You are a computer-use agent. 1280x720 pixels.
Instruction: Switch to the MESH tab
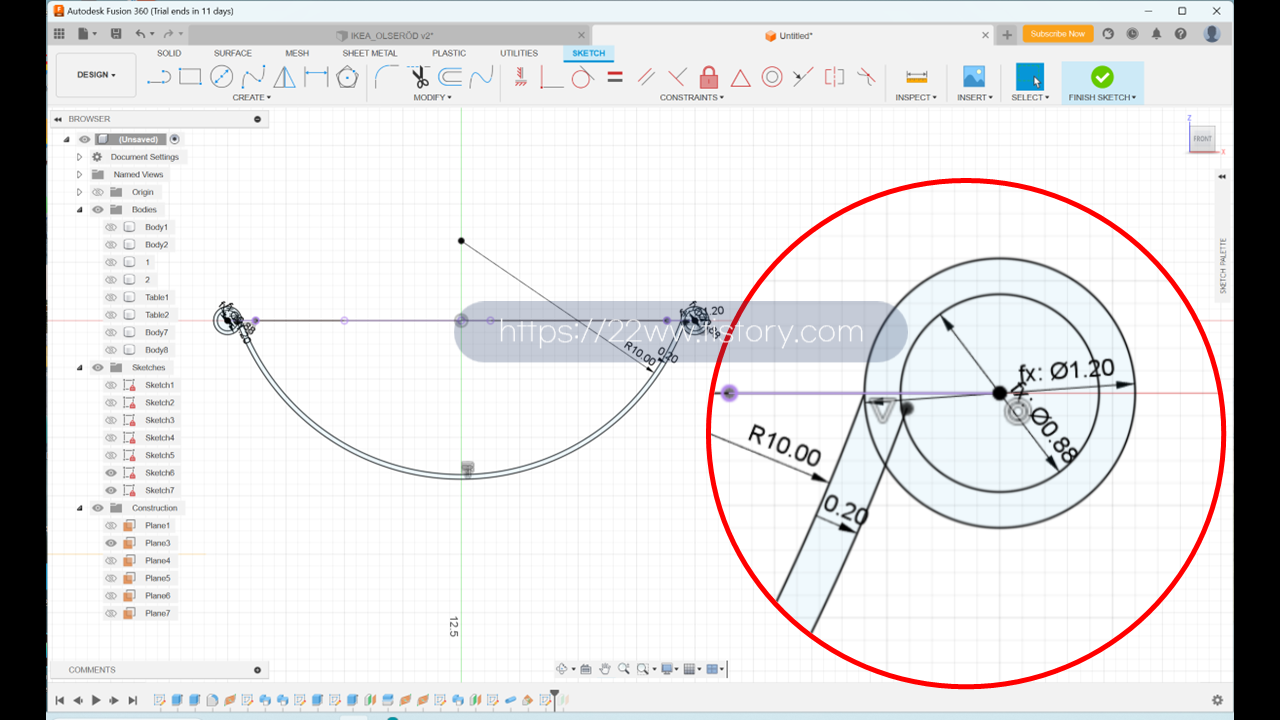297,53
